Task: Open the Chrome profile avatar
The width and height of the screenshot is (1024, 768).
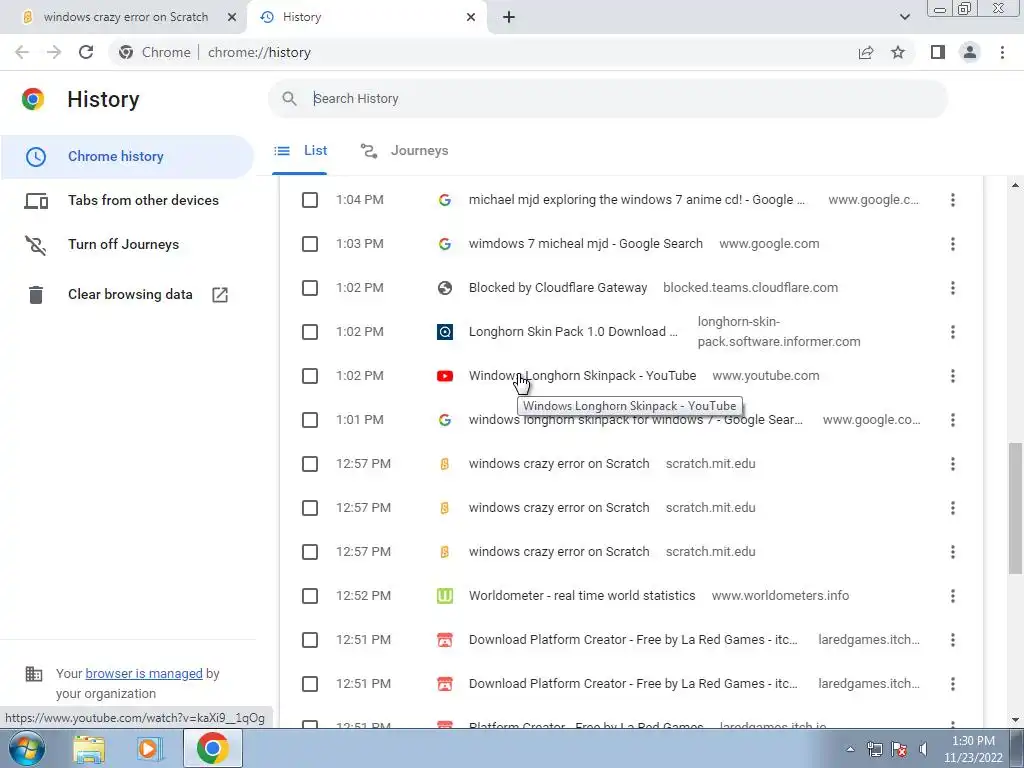Action: coord(970,52)
